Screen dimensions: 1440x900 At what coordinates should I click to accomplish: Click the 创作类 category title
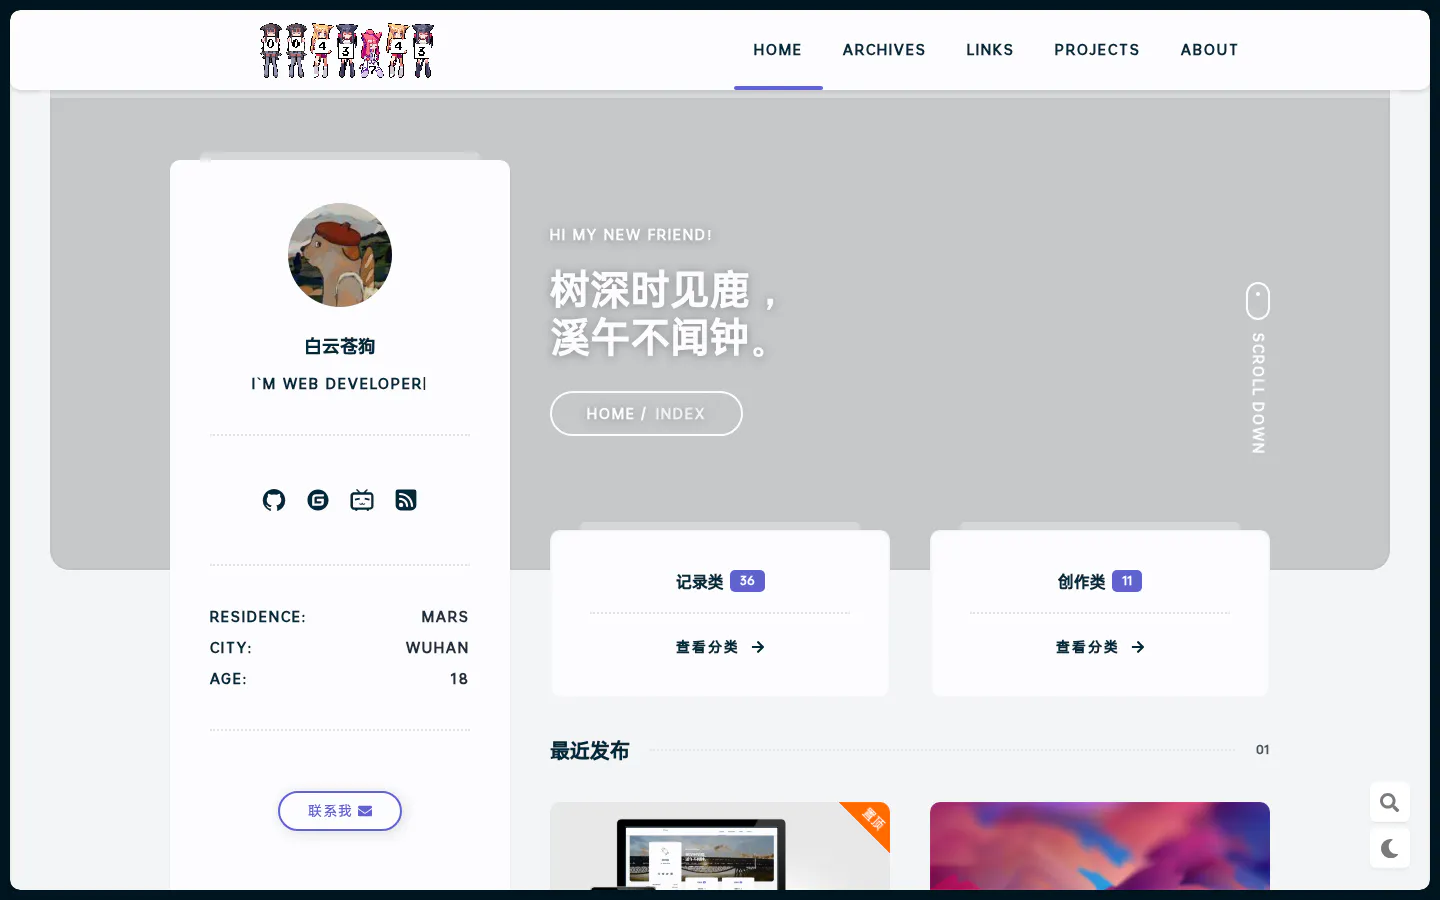pos(1081,582)
